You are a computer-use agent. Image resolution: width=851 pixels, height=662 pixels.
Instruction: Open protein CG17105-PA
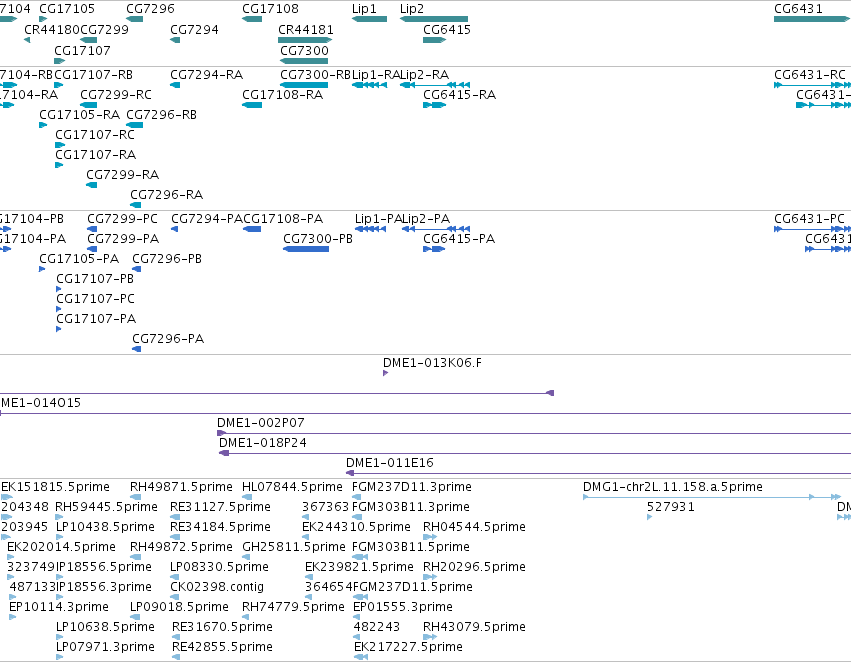tap(79, 259)
